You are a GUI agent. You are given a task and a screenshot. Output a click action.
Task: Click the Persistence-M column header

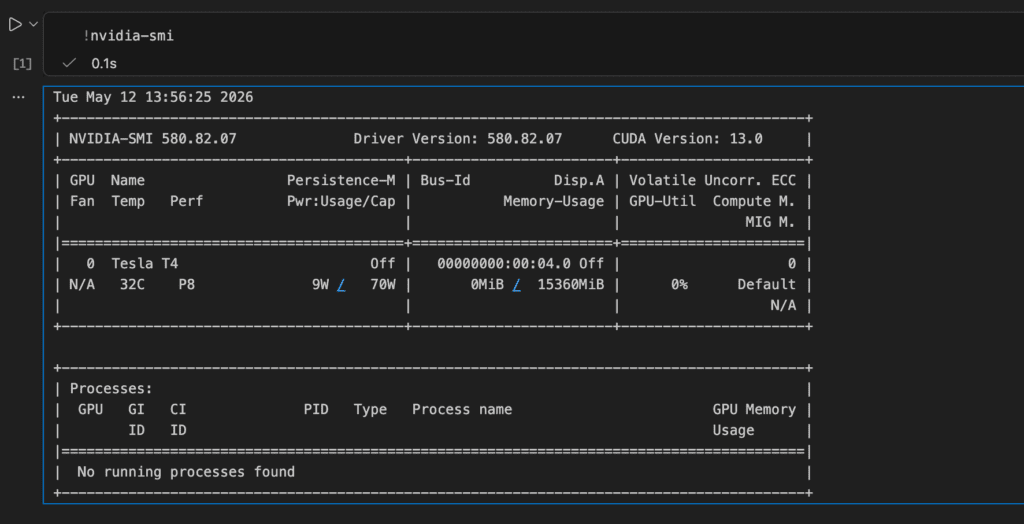(341, 180)
